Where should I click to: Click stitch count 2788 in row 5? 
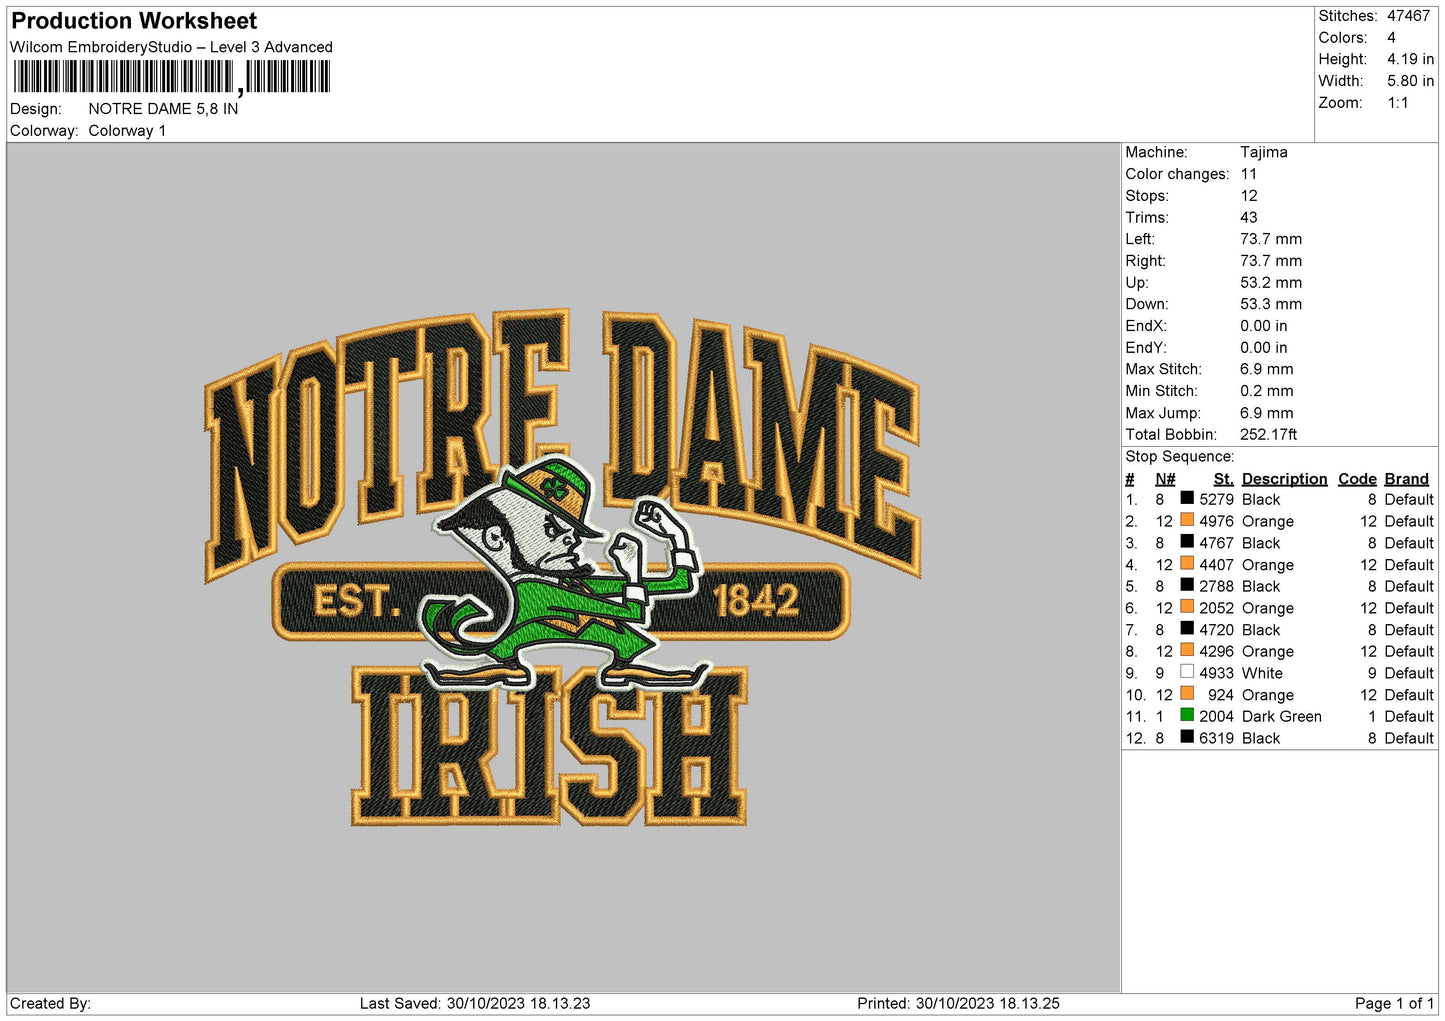tap(1216, 587)
